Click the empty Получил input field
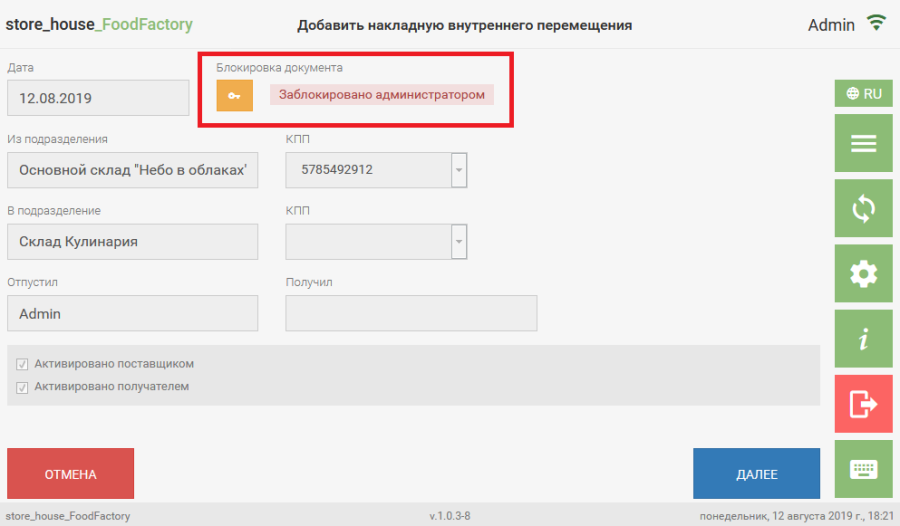900x526 pixels. click(x=411, y=313)
